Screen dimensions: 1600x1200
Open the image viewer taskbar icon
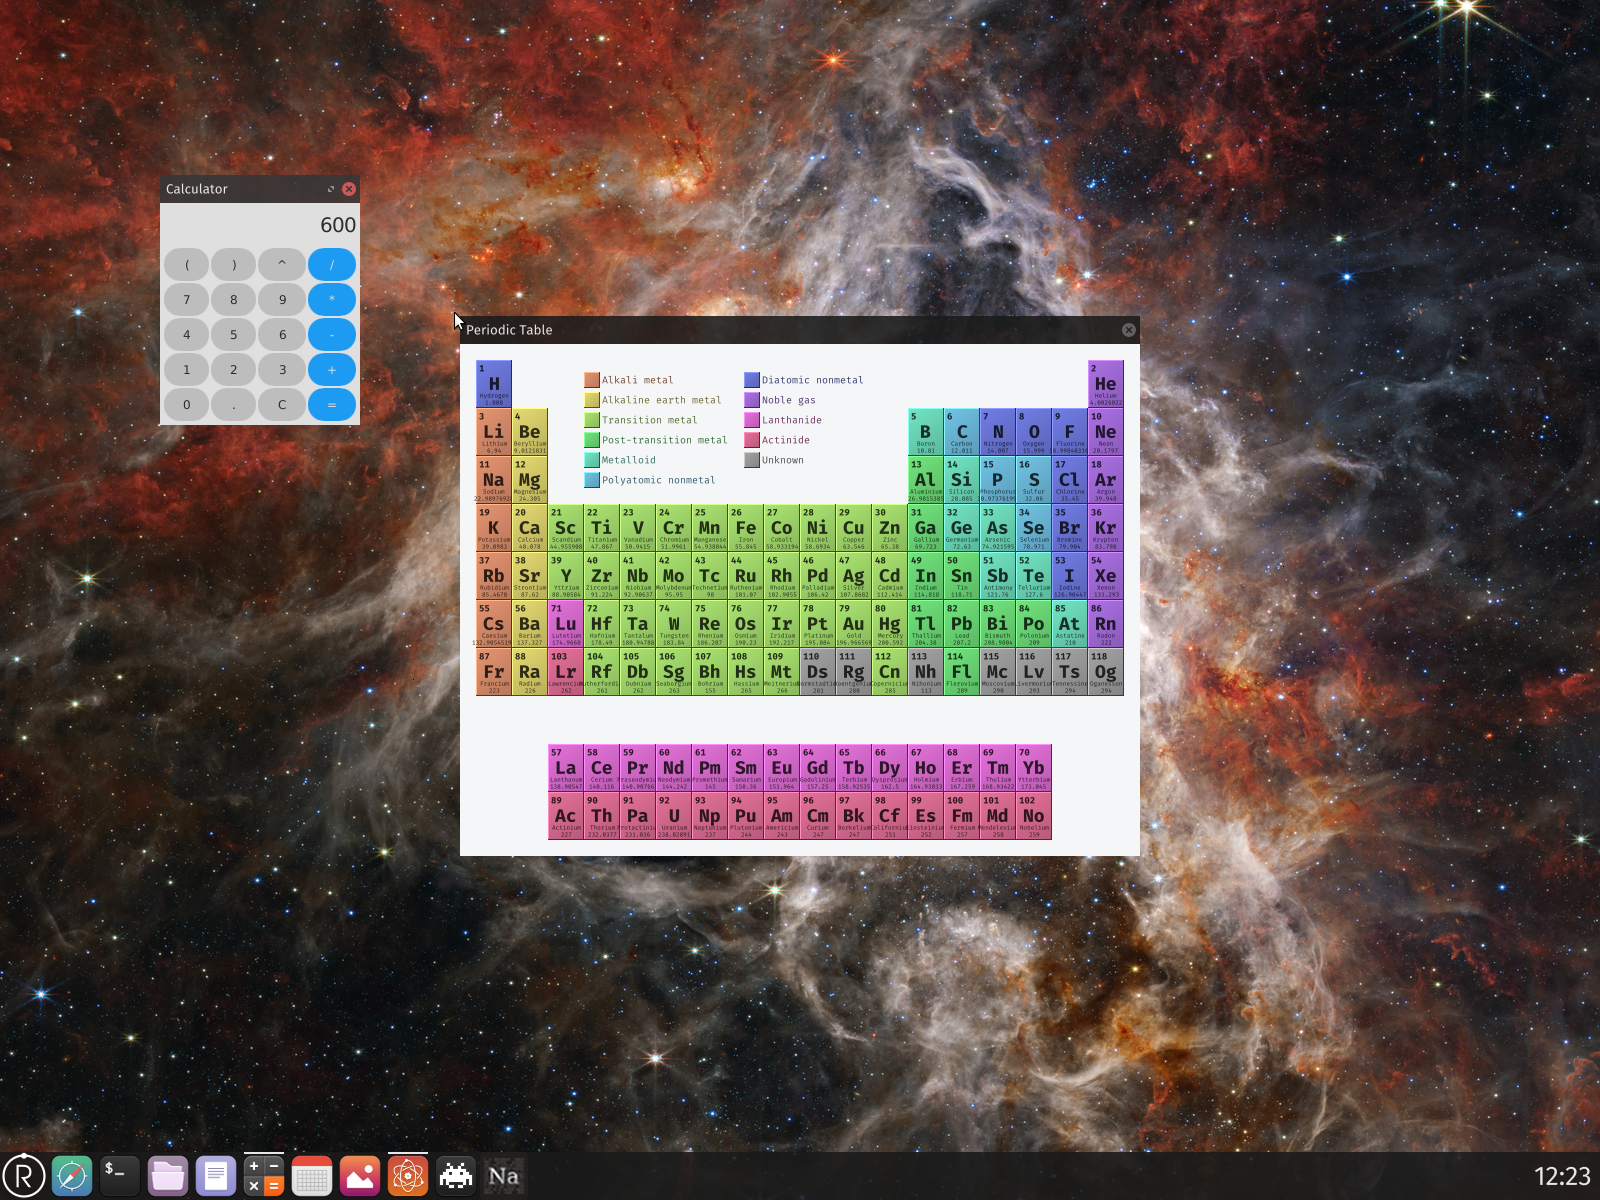360,1176
